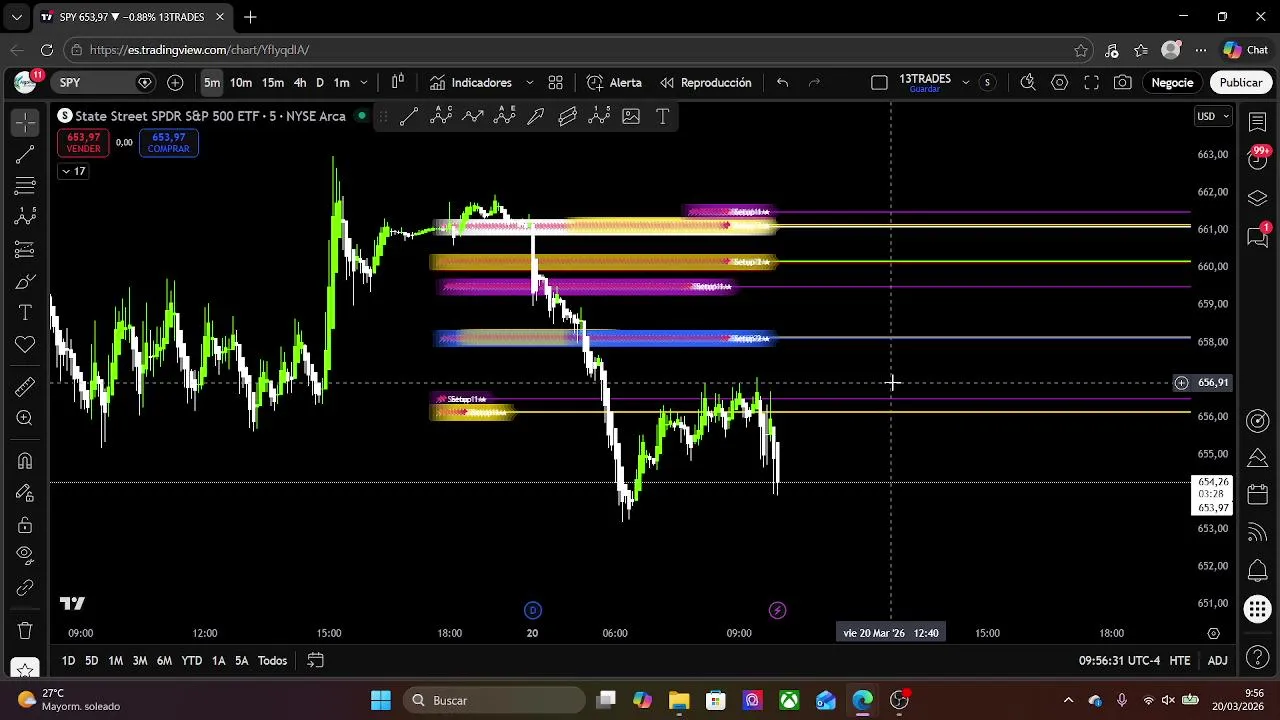
Task: Activate the zoom-in magnifier tool
Action: click(25, 418)
